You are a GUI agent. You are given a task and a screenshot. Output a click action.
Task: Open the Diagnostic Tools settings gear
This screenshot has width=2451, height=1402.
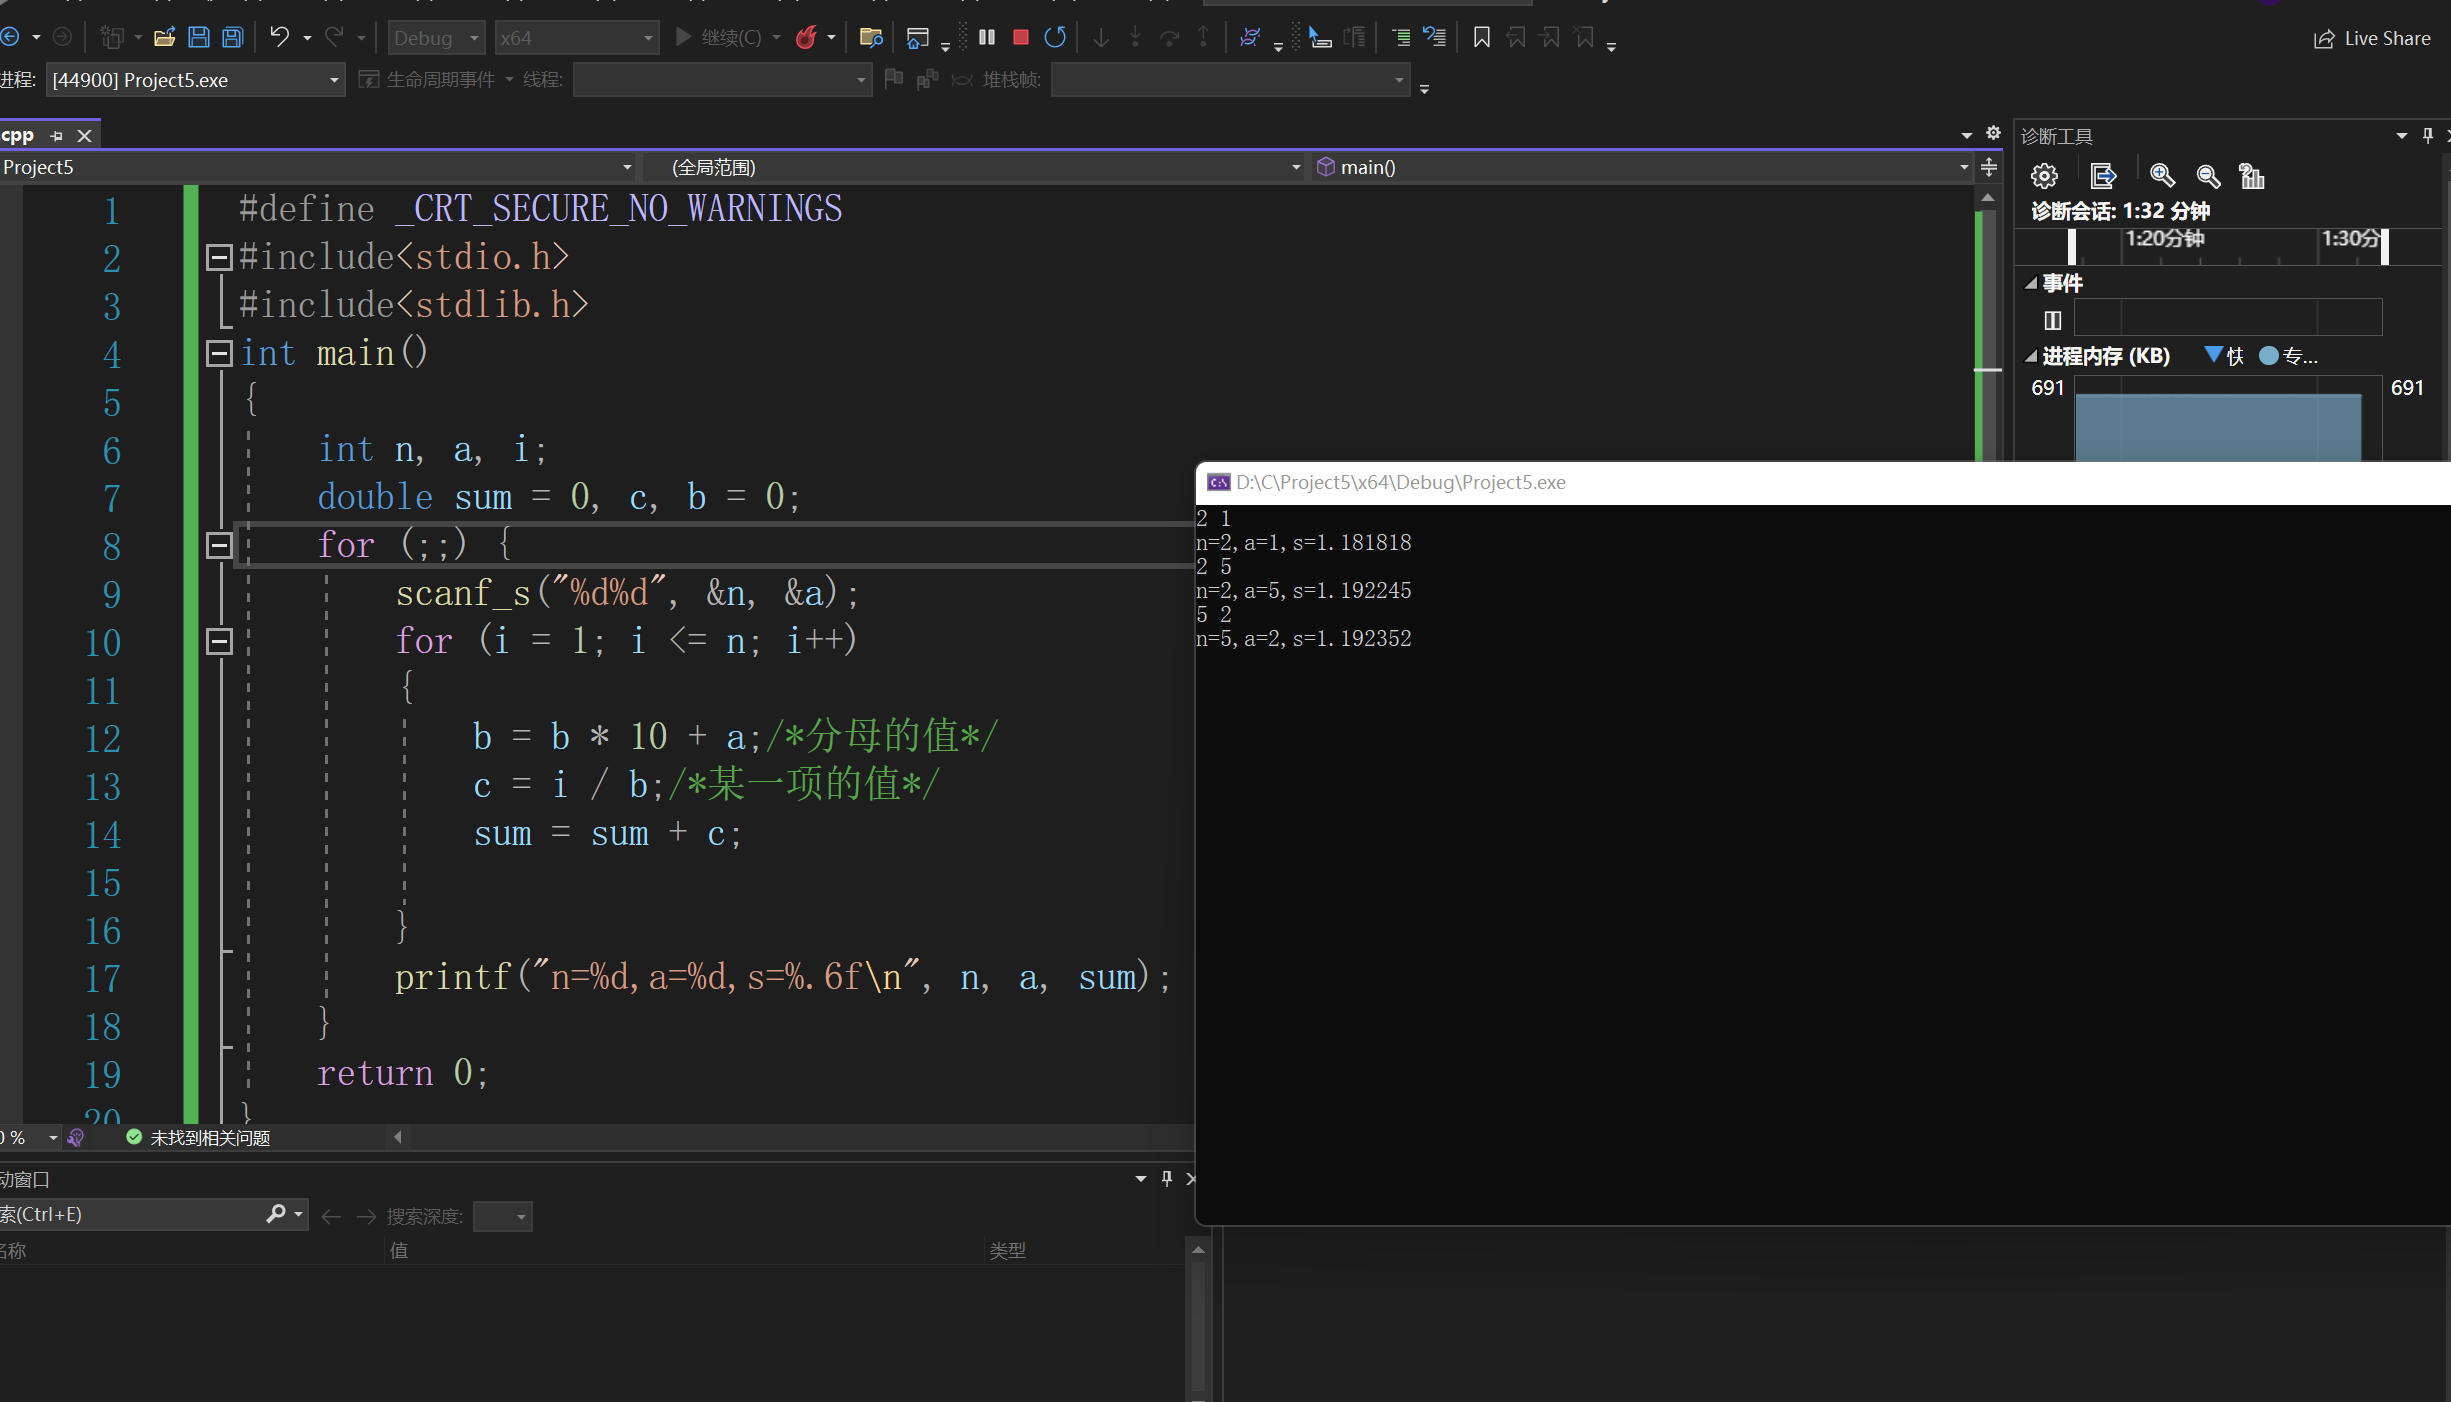pos(2044,177)
